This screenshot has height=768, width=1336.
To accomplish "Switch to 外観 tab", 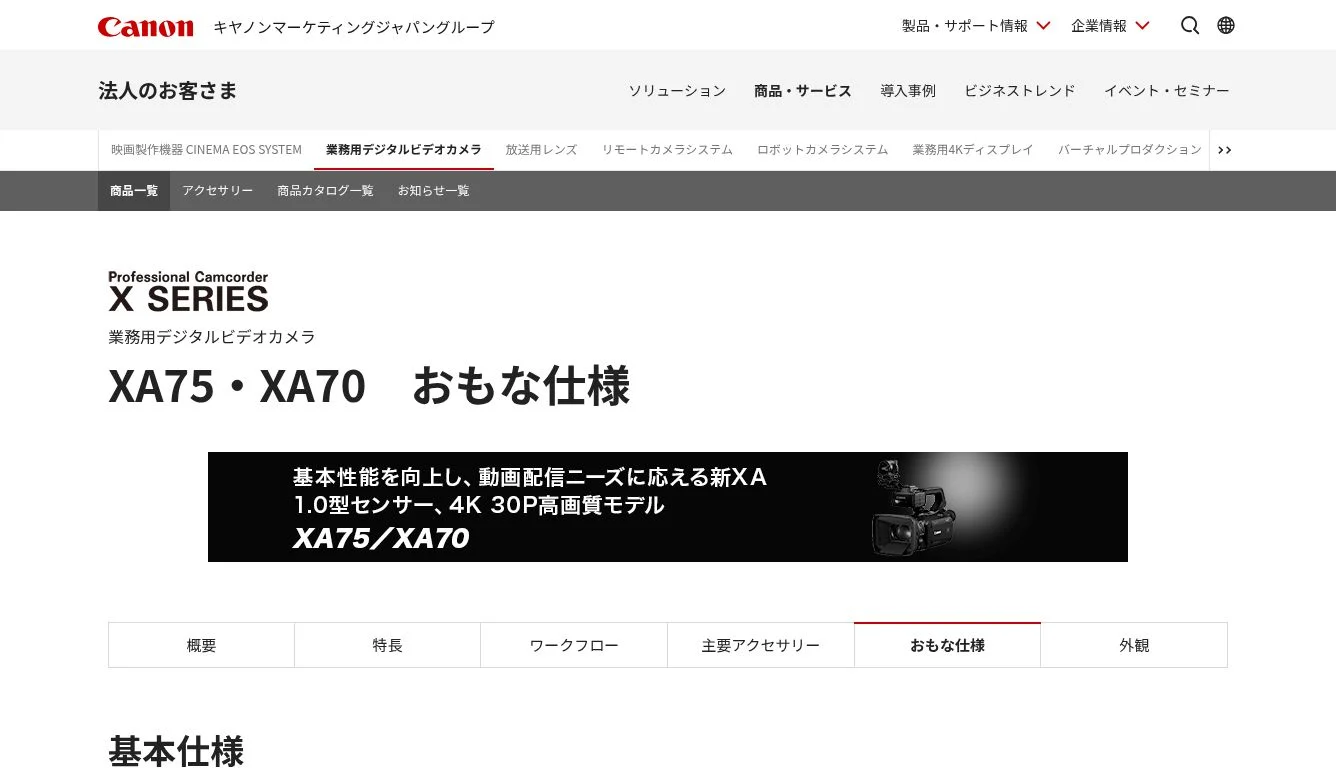I will 1134,646.
